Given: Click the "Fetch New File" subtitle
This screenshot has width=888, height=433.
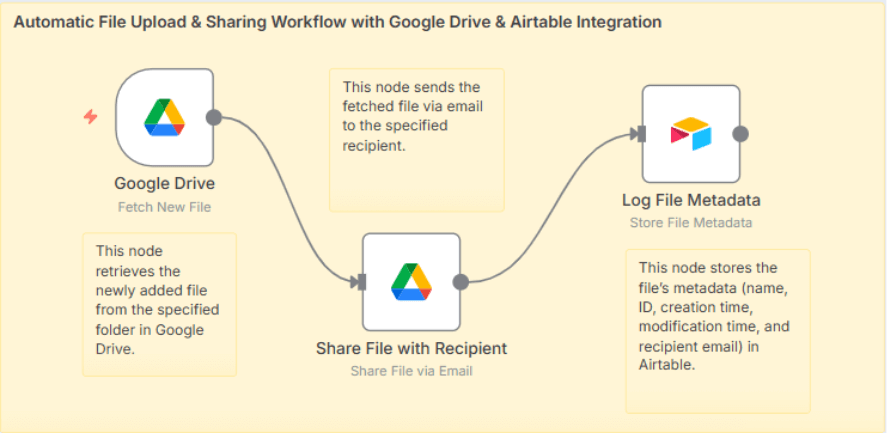Looking at the screenshot, I should click(164, 207).
